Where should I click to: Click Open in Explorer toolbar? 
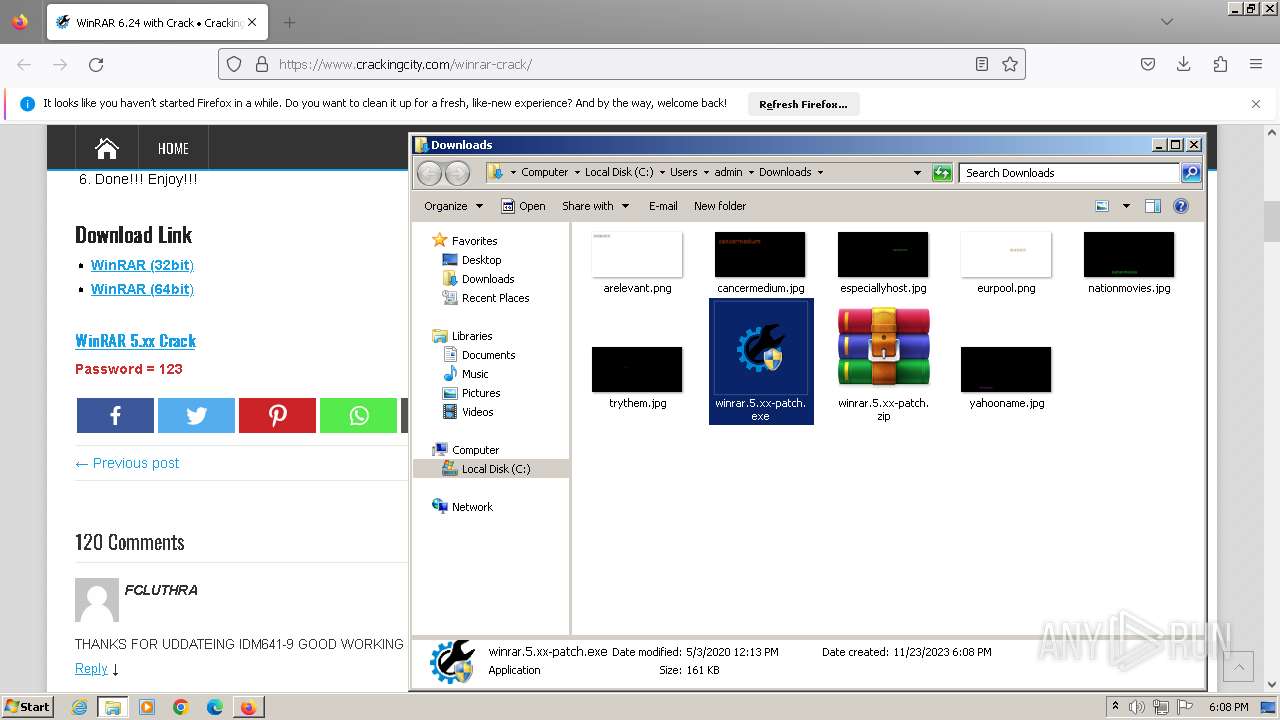(523, 206)
